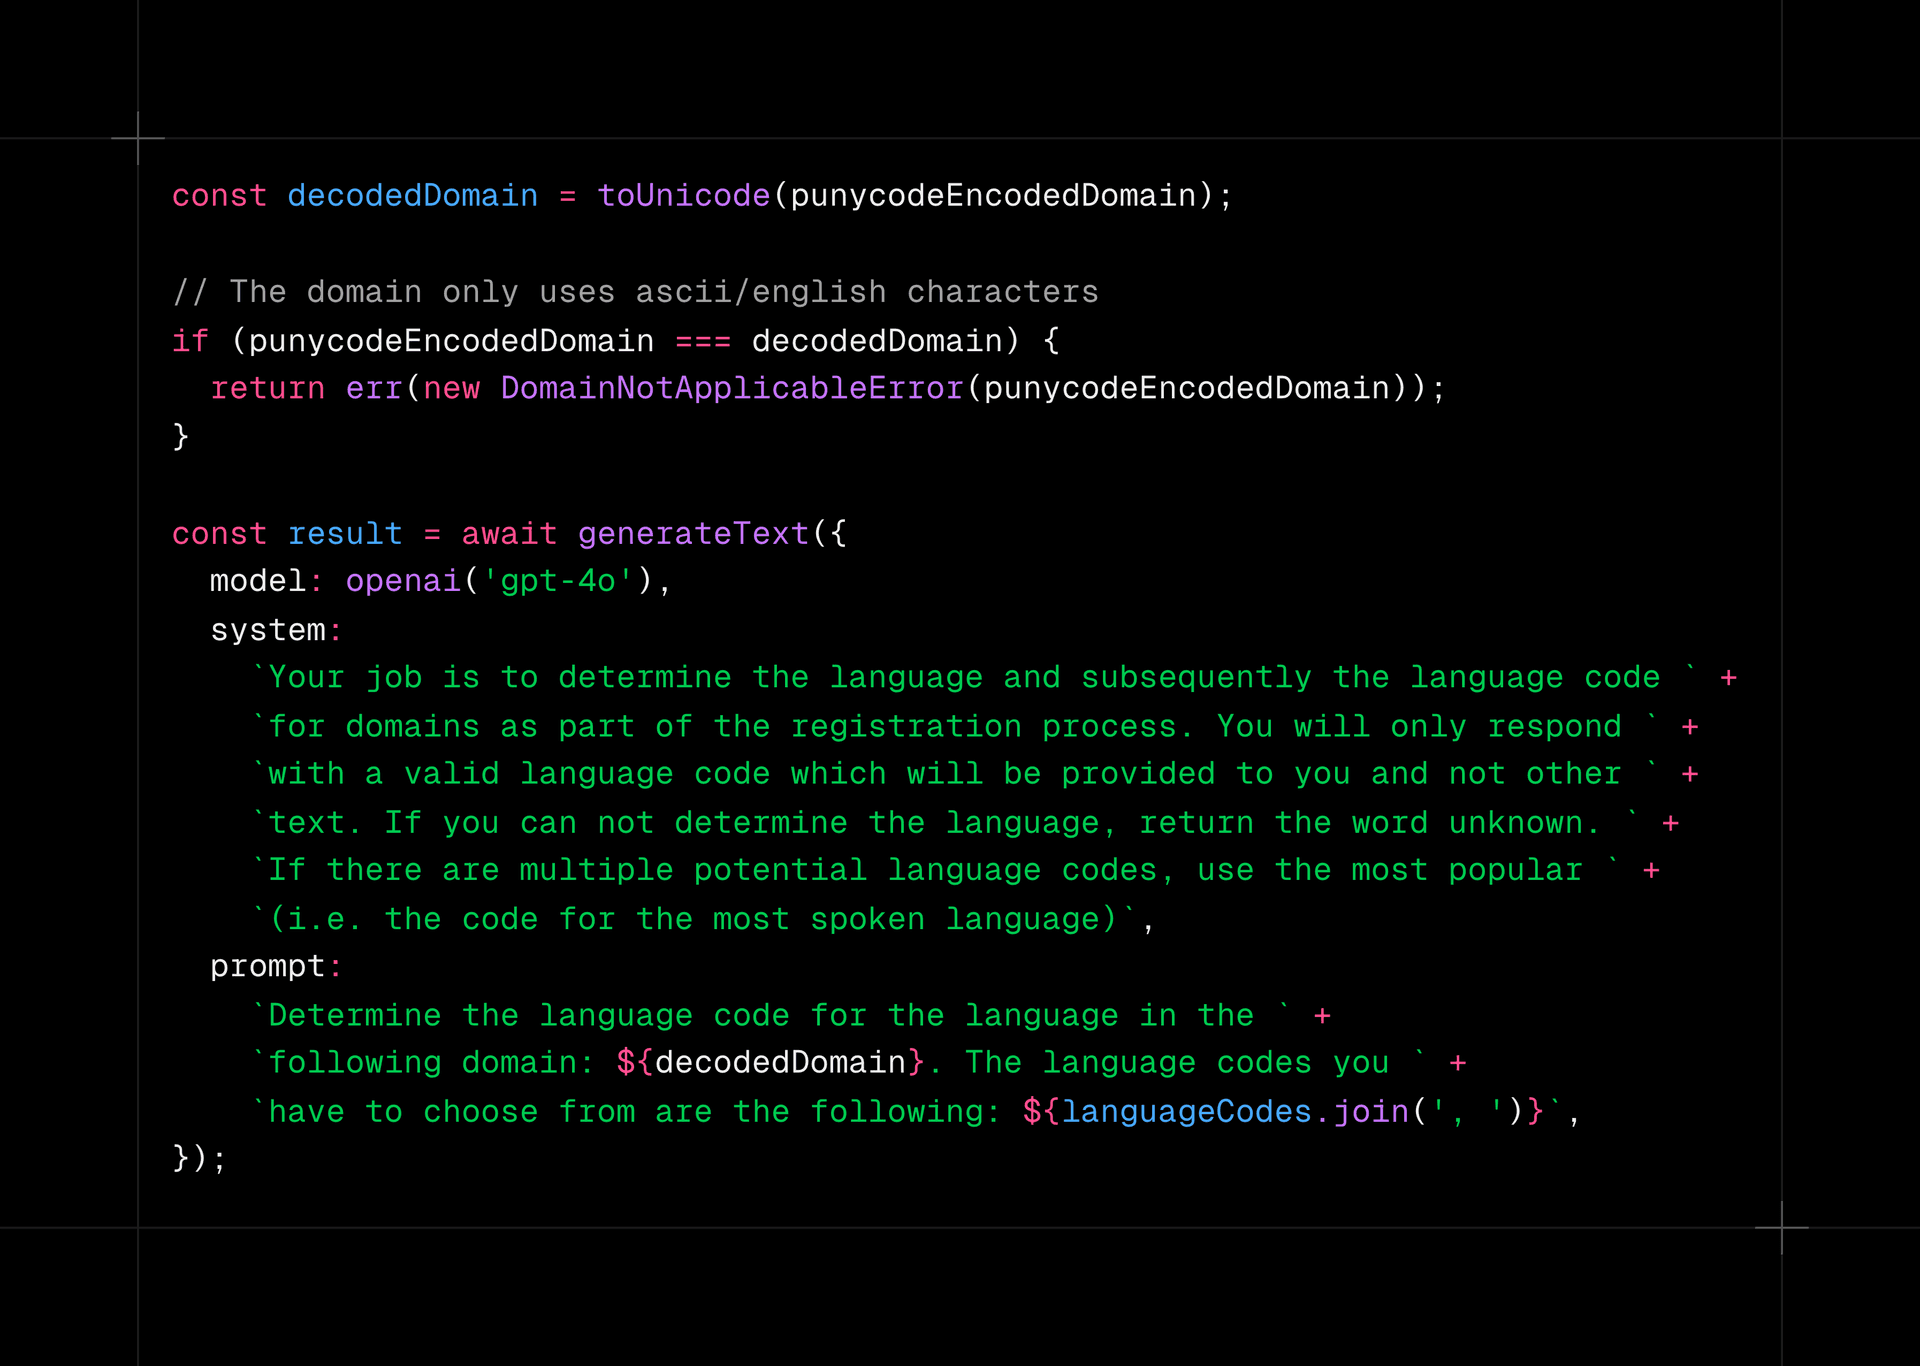This screenshot has width=1920, height=1366.
Task: Click the prompt property key
Action: (x=267, y=966)
